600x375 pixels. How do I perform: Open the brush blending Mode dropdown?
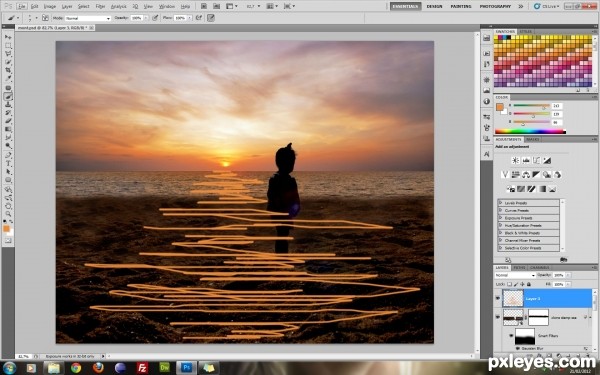pos(88,18)
